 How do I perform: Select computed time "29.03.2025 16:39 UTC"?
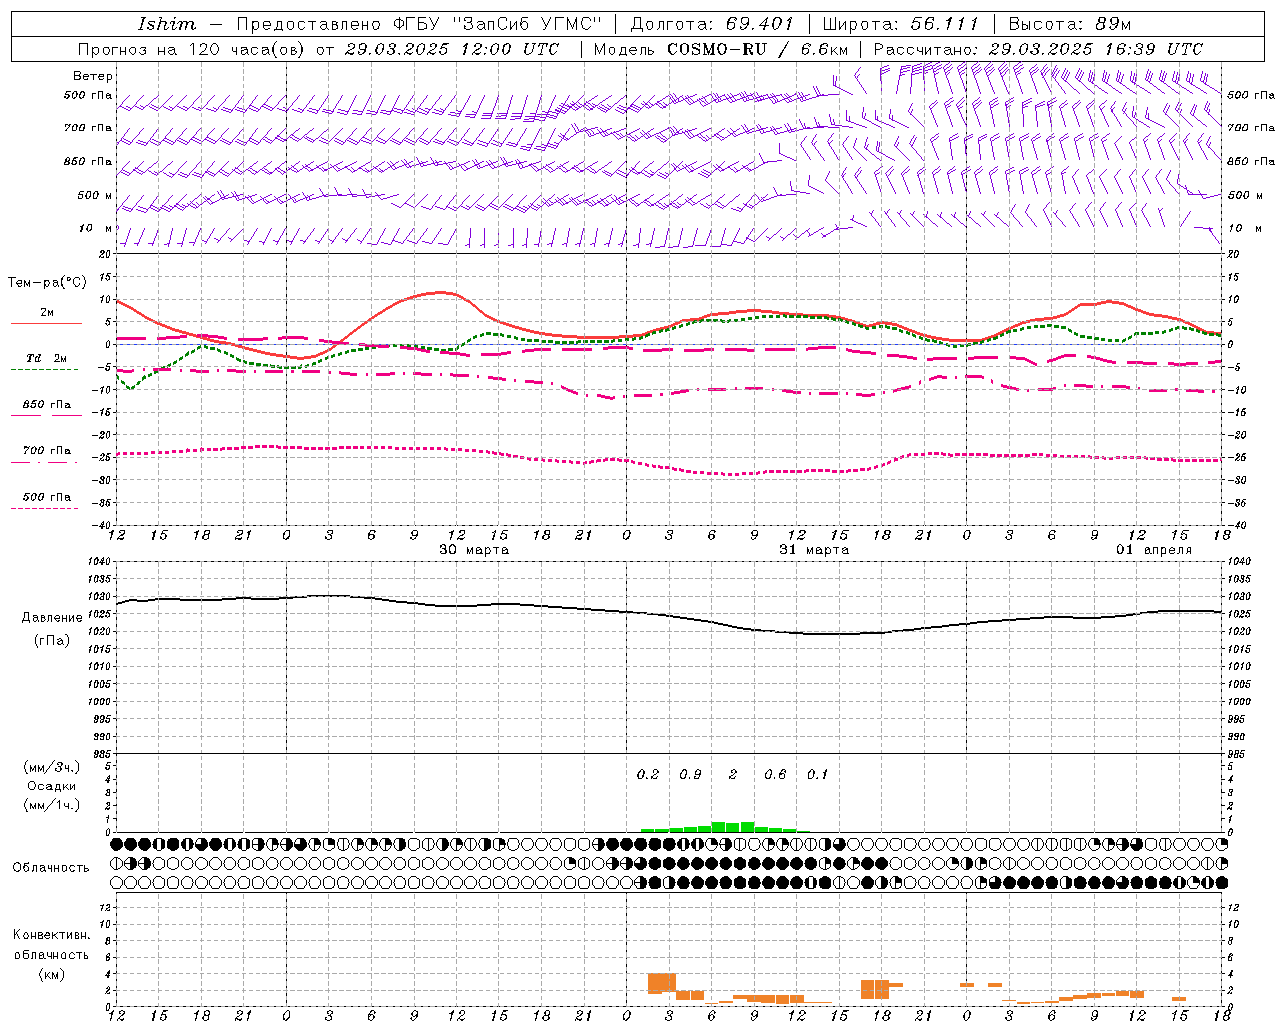point(1095,49)
